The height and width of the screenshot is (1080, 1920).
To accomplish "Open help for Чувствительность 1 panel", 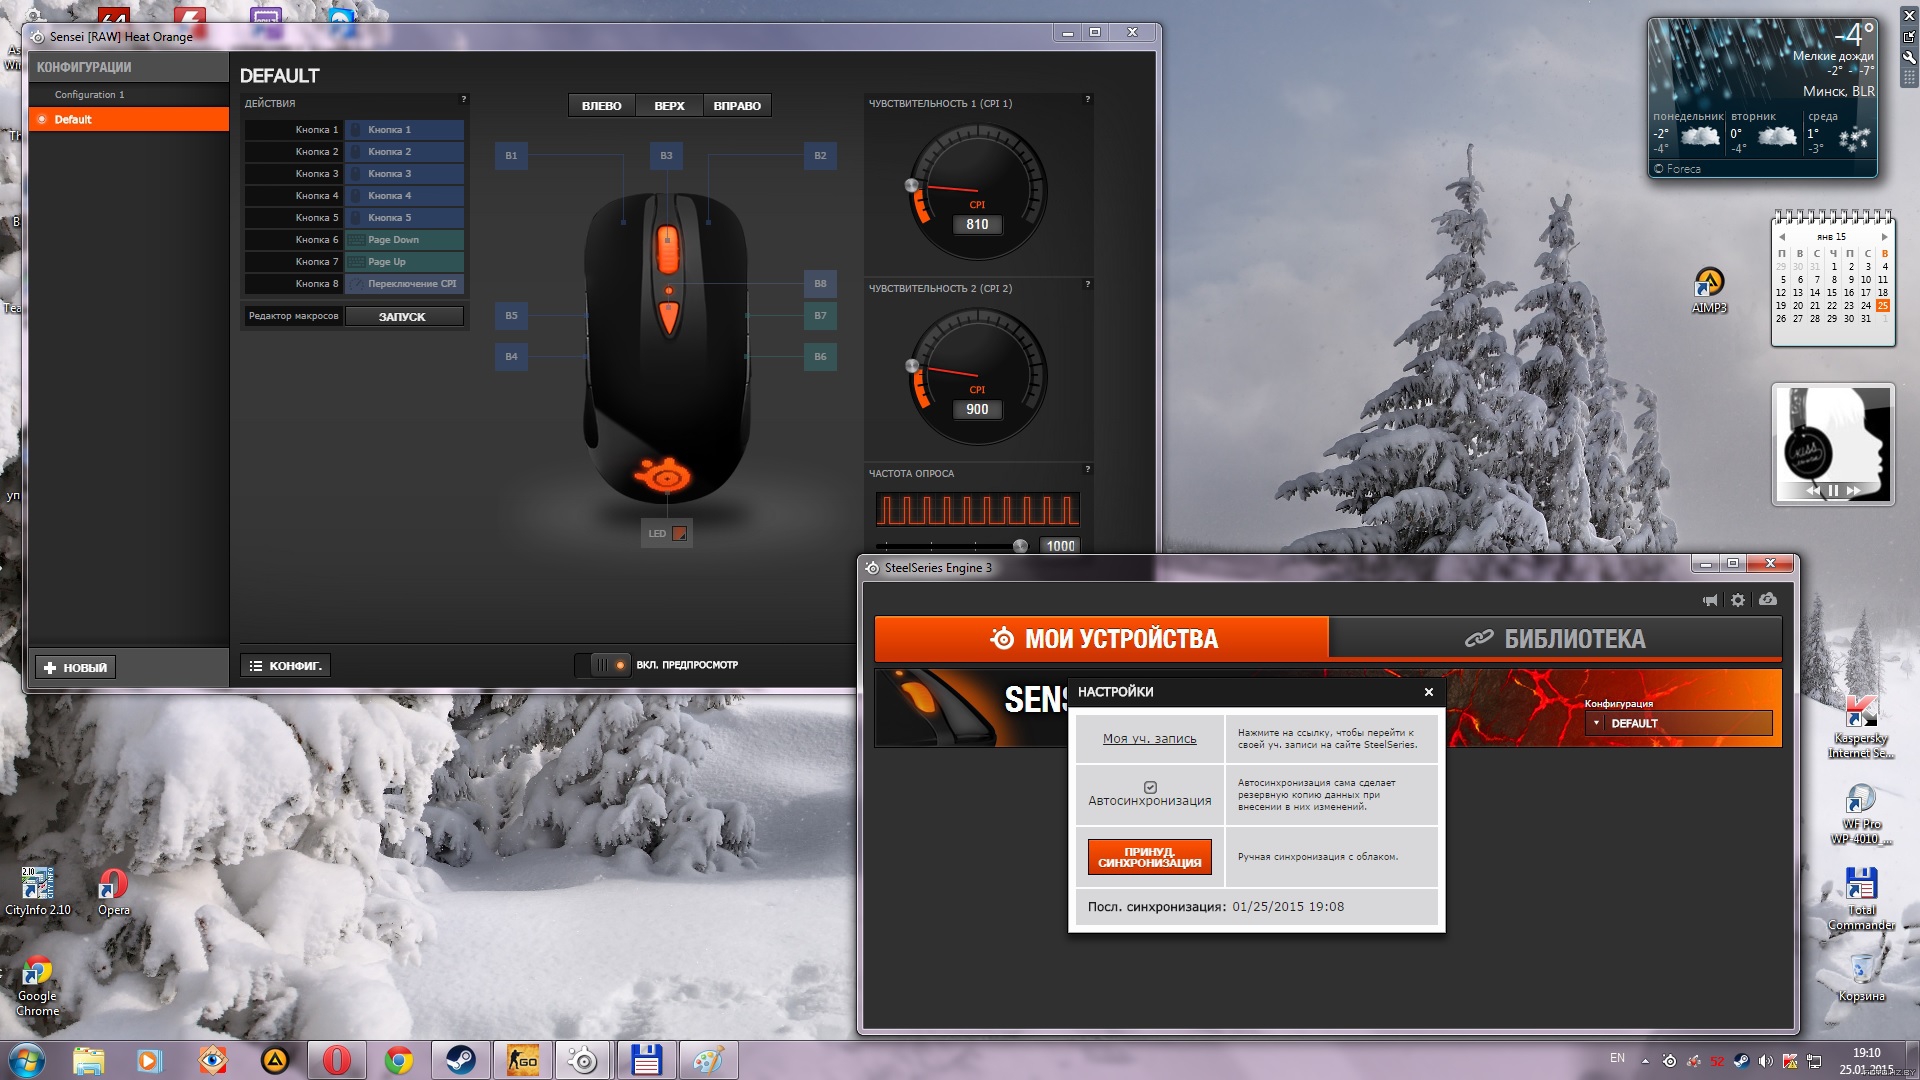I will pyautogui.click(x=1088, y=99).
